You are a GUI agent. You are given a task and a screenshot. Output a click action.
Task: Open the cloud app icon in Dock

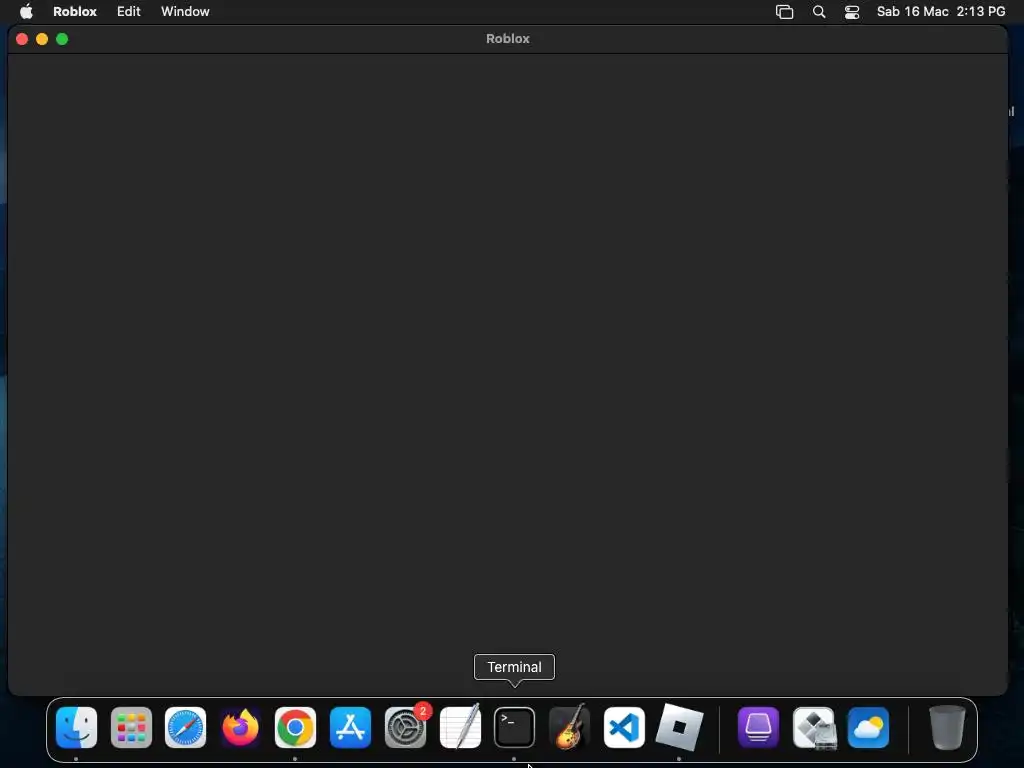(x=869, y=728)
